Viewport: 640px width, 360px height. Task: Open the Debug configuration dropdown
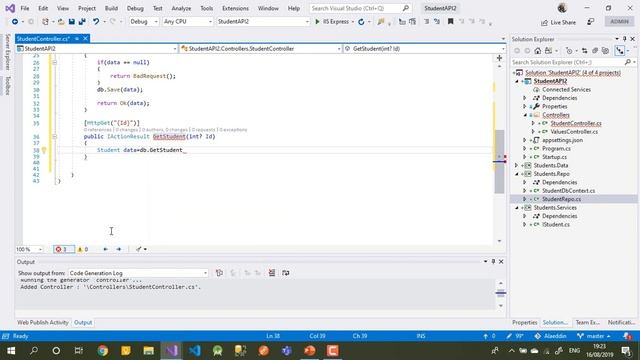144,22
